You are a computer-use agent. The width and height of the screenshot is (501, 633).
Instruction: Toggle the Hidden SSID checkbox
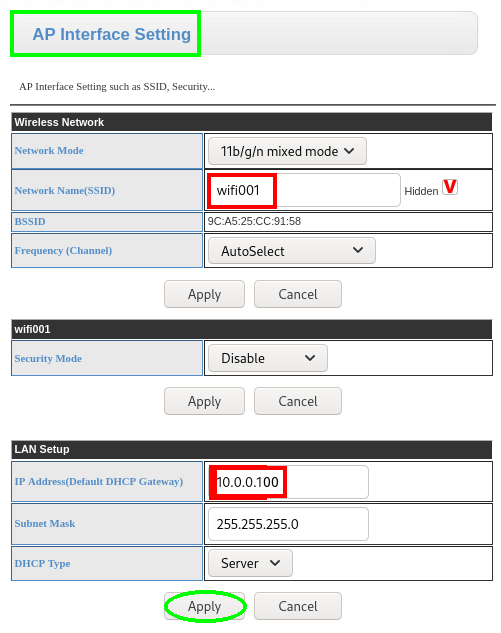click(x=450, y=187)
